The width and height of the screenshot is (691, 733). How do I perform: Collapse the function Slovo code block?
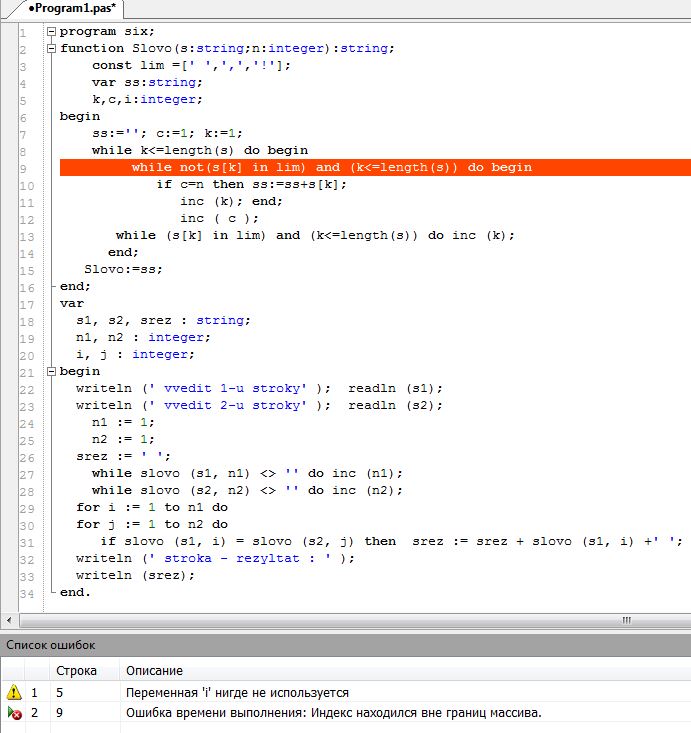[x=51, y=48]
